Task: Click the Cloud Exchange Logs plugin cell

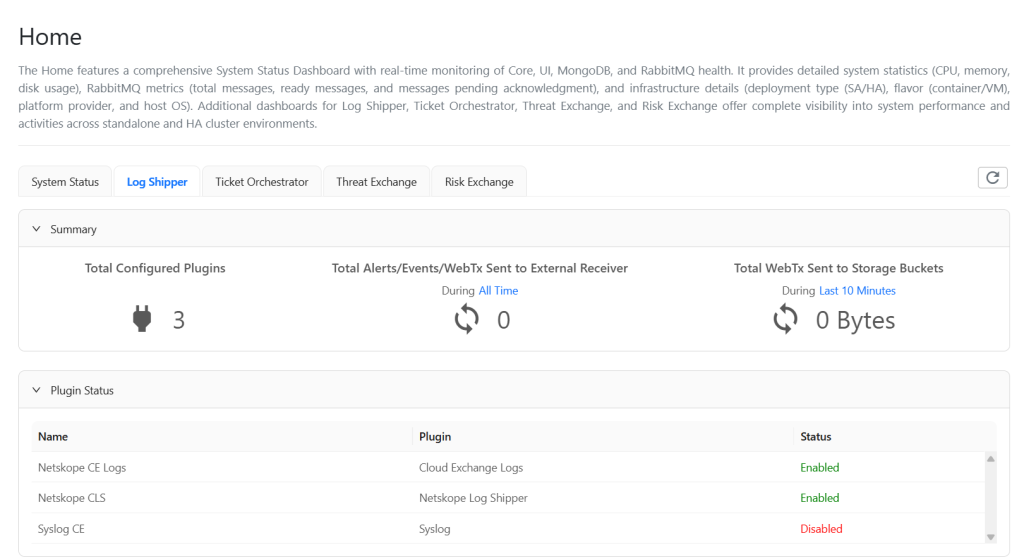Action: point(471,467)
